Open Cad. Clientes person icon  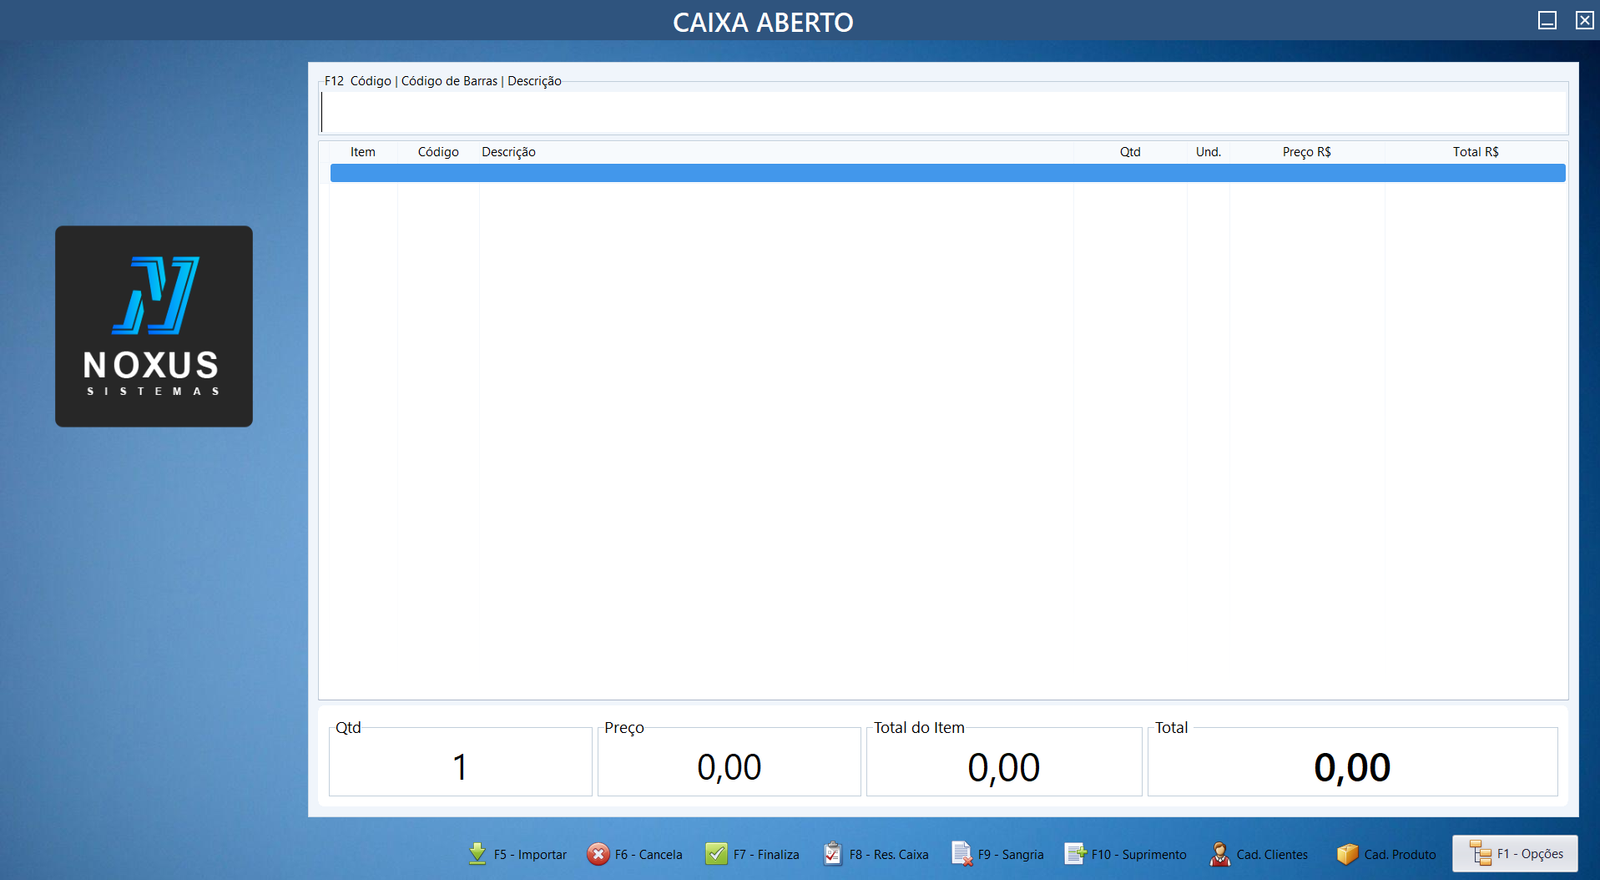click(x=1220, y=854)
